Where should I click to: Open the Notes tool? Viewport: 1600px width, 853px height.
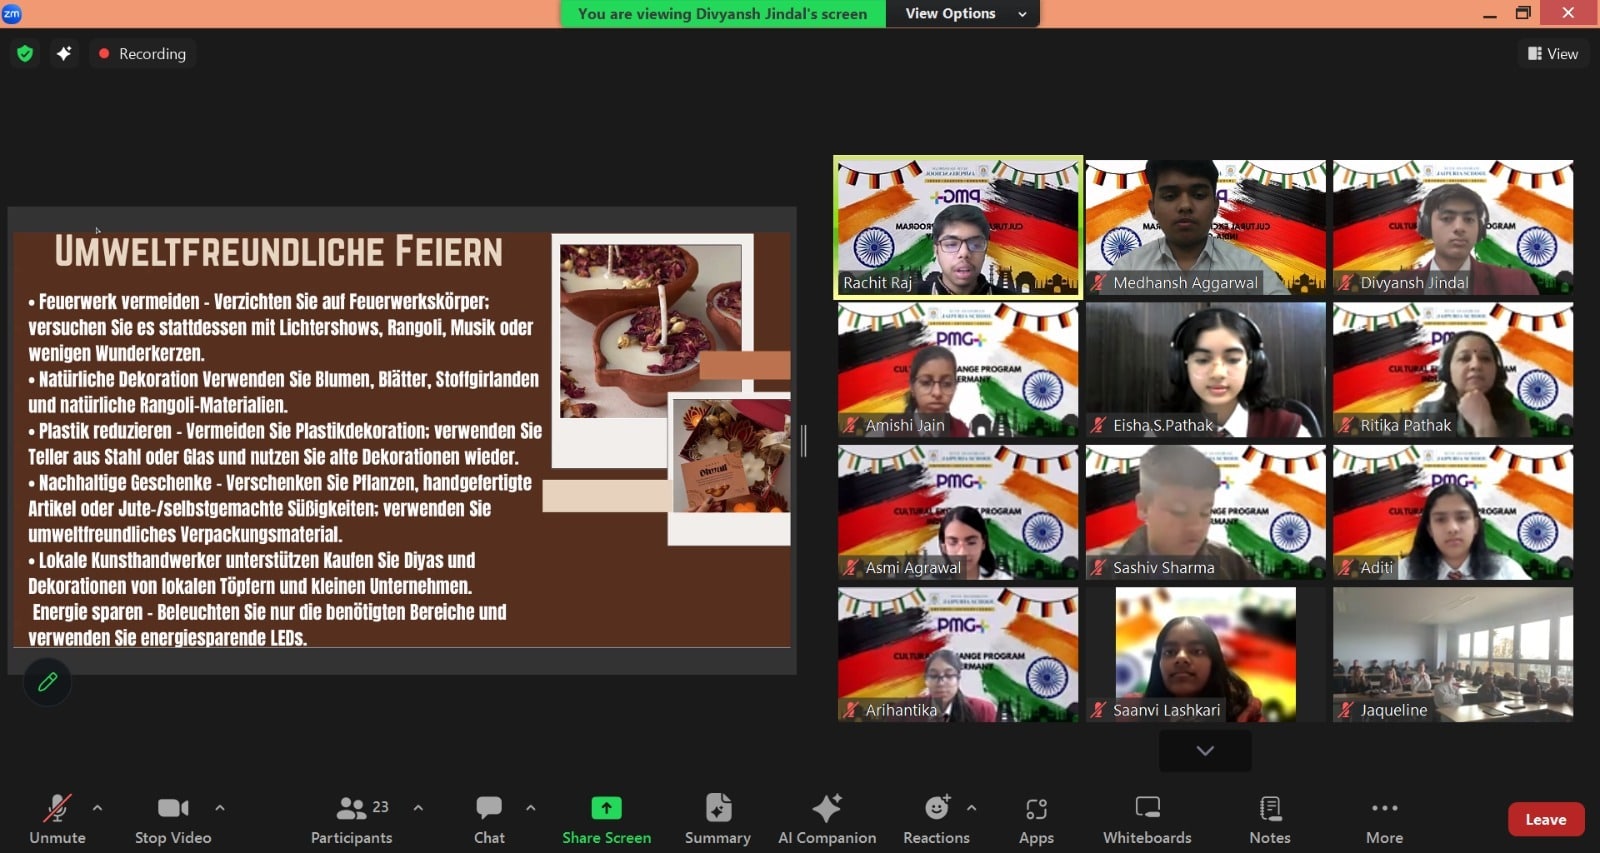1270,819
